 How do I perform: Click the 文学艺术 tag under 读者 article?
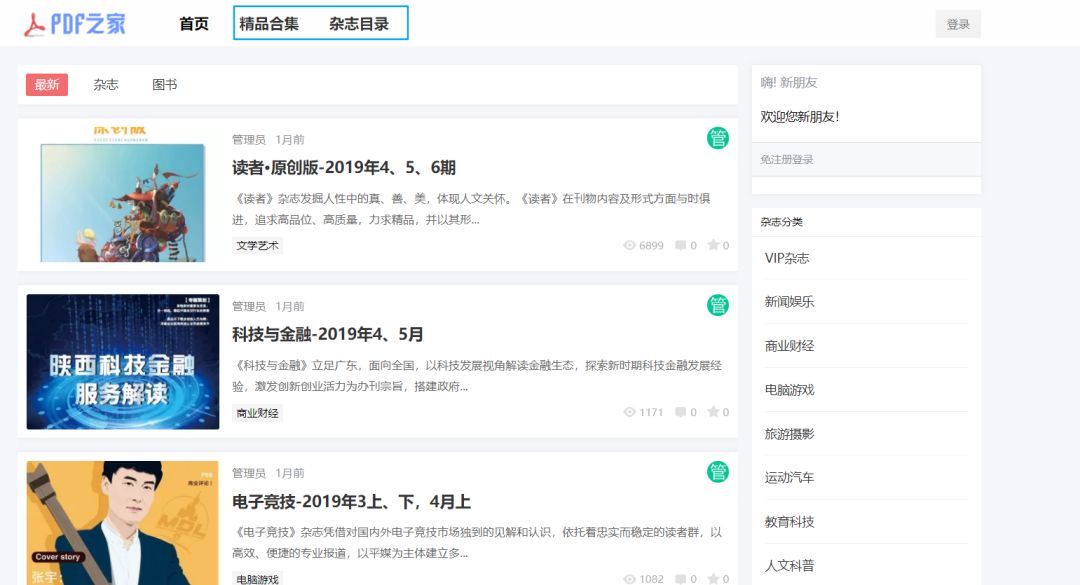(256, 244)
